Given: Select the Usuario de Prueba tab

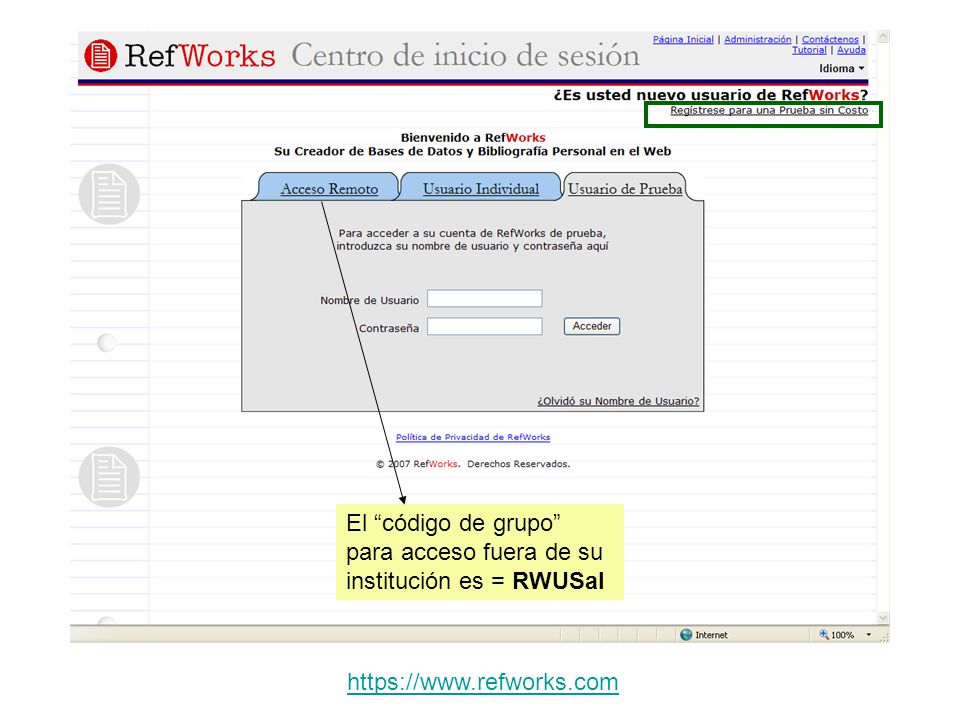Looking at the screenshot, I should coord(625,189).
